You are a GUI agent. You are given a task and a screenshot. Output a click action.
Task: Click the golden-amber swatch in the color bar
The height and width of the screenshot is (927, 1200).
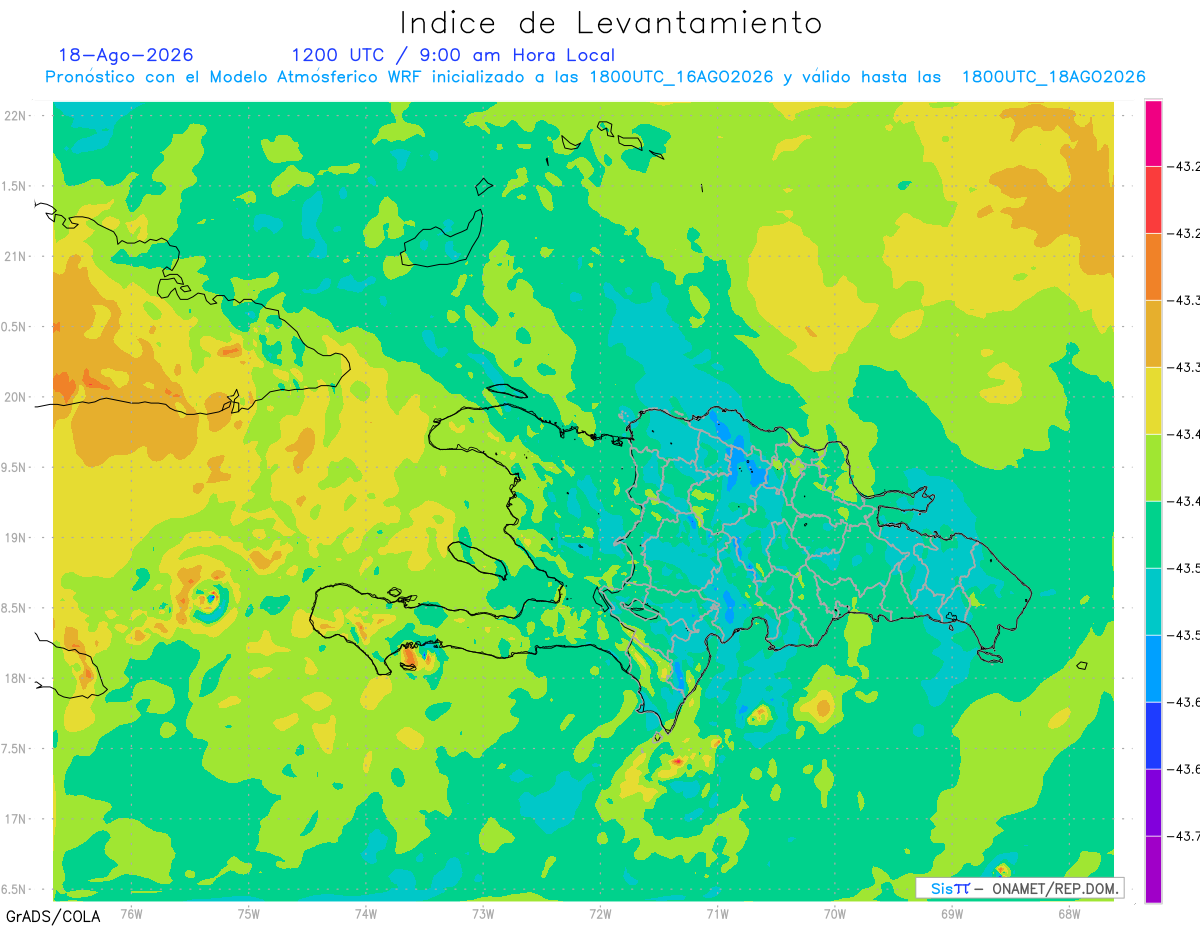coord(1153,334)
